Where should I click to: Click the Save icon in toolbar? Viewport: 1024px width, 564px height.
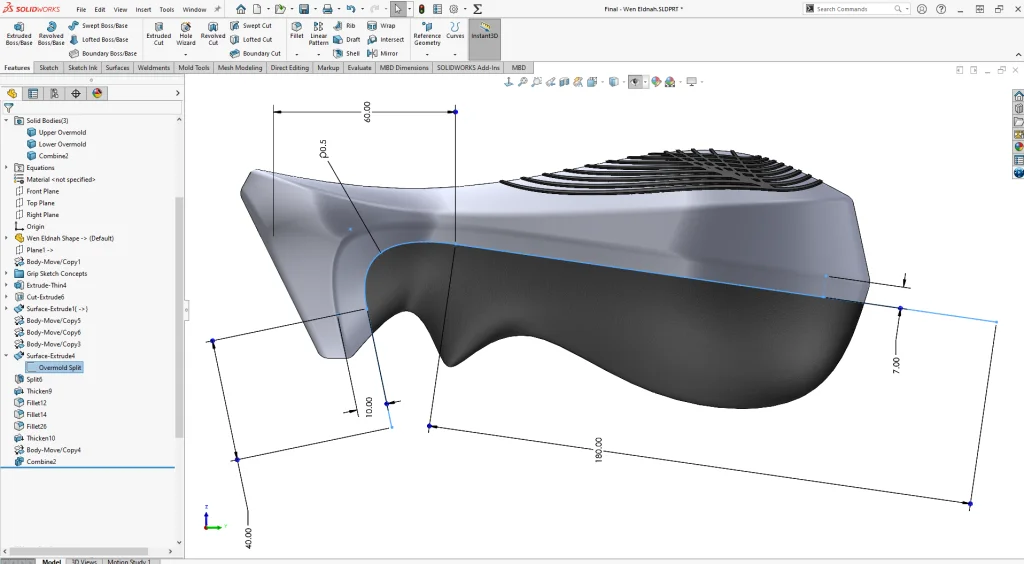coord(303,9)
